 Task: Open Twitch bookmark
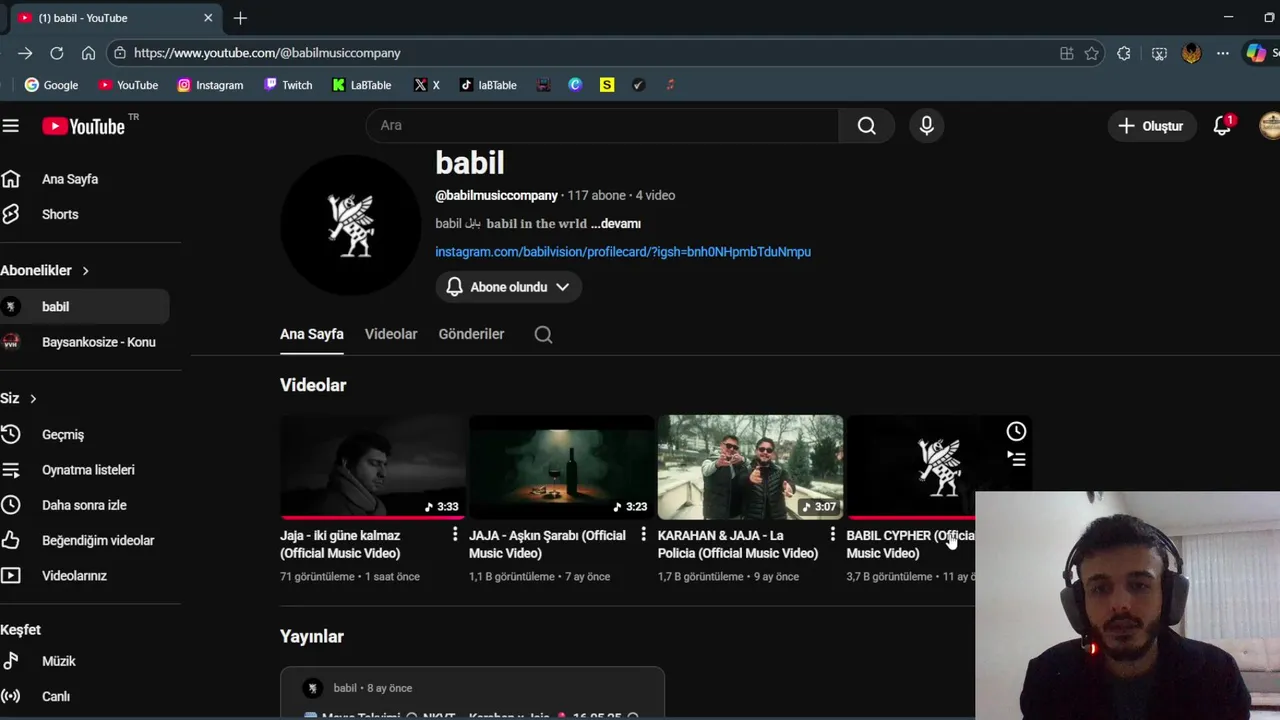[288, 85]
